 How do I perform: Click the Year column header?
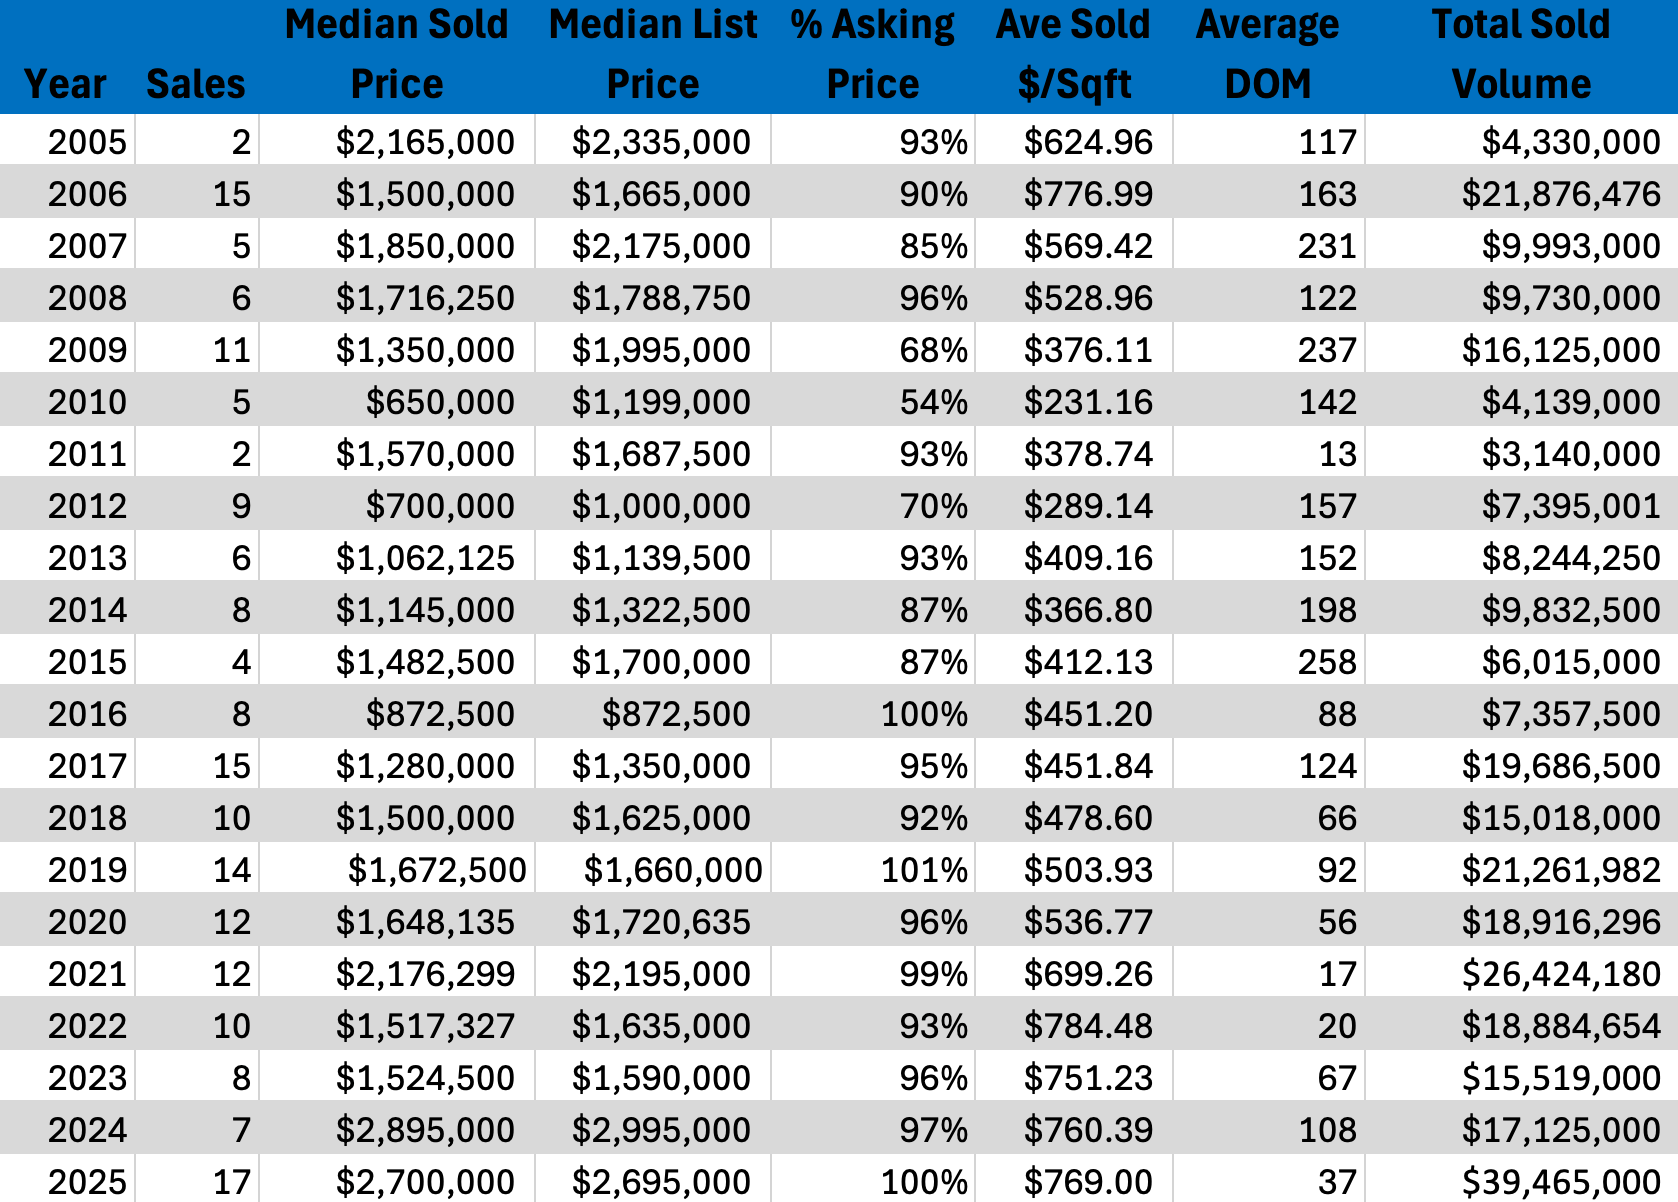66,84
